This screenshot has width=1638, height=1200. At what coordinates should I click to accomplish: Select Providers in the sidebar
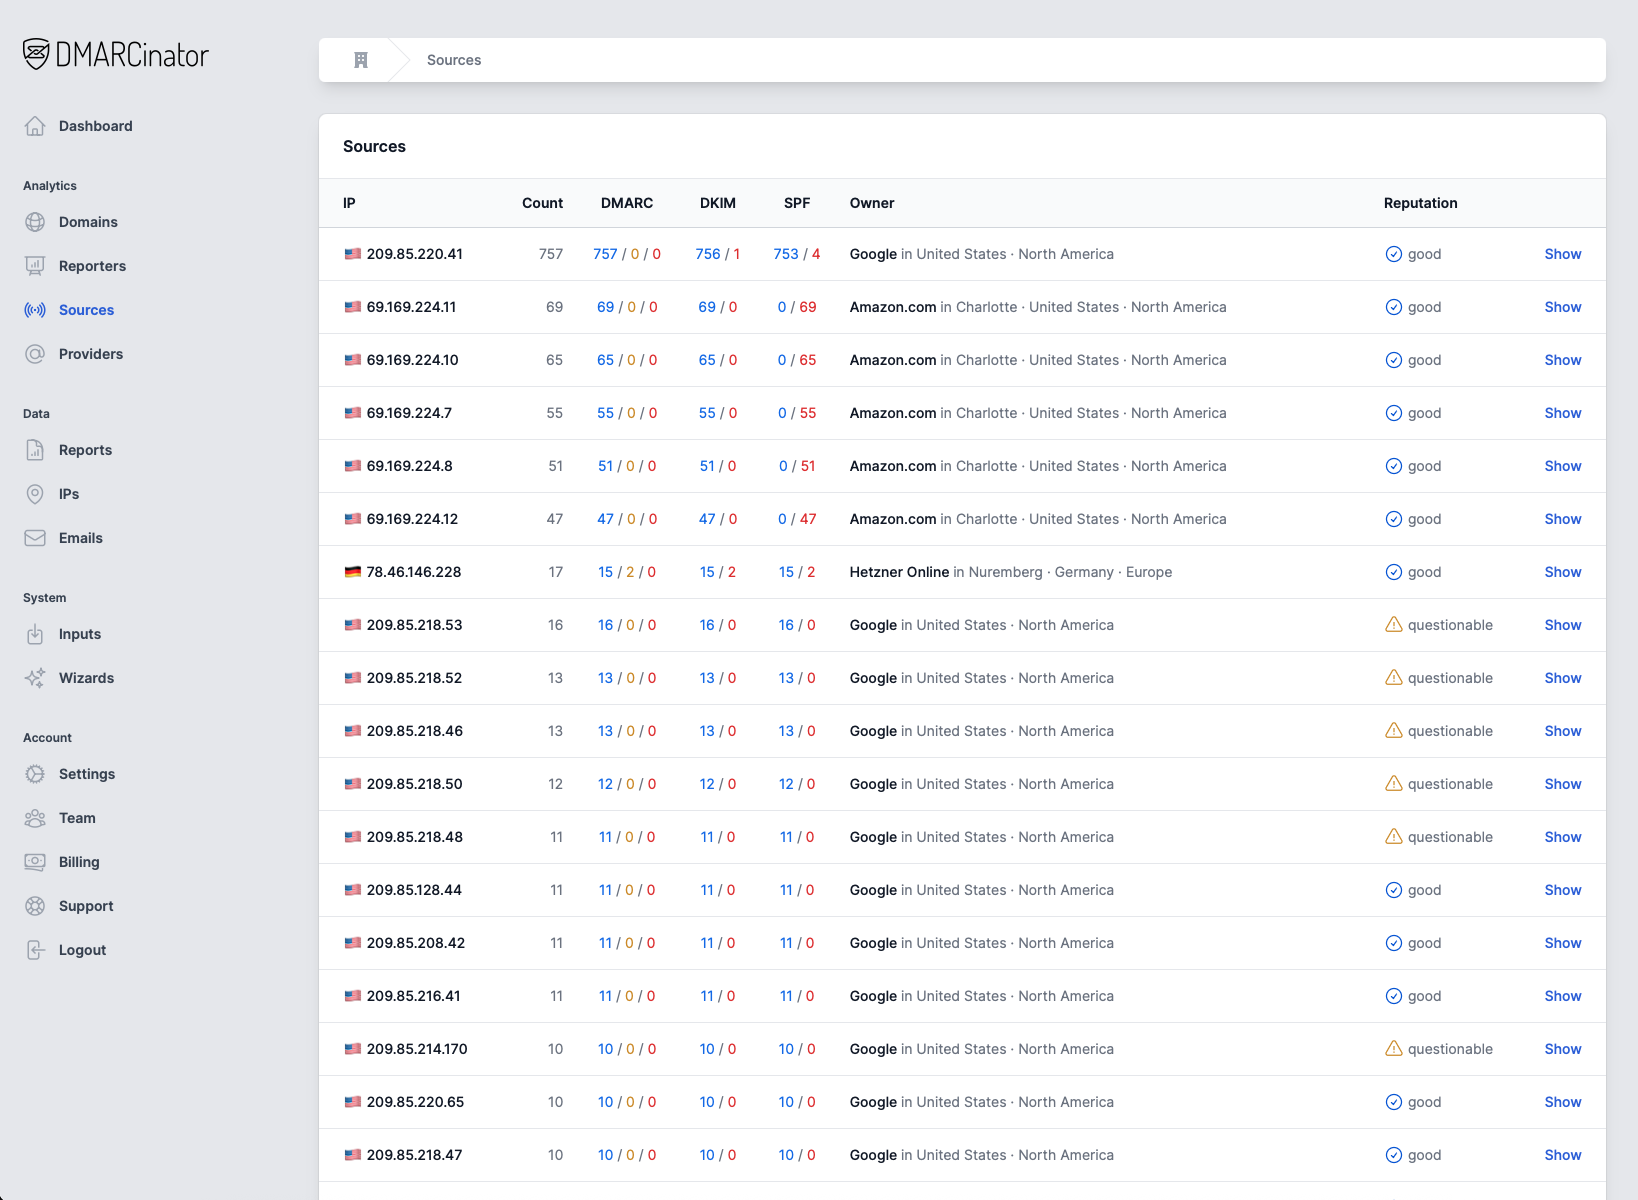tap(91, 354)
